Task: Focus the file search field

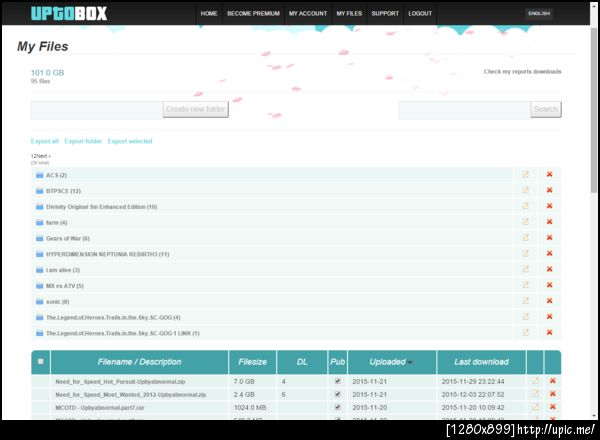Action: [x=465, y=110]
